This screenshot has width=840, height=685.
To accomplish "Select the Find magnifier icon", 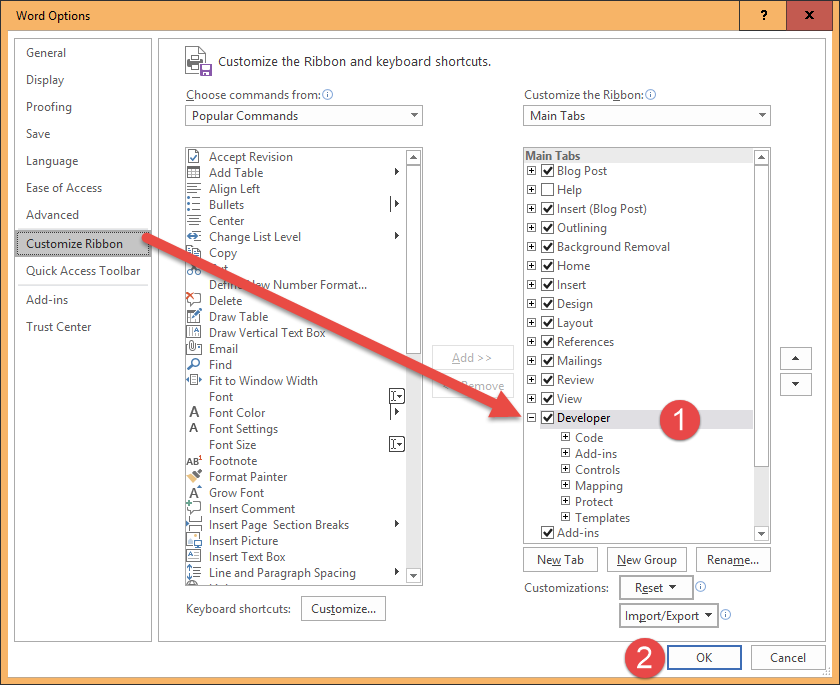I will pyautogui.click(x=193, y=364).
